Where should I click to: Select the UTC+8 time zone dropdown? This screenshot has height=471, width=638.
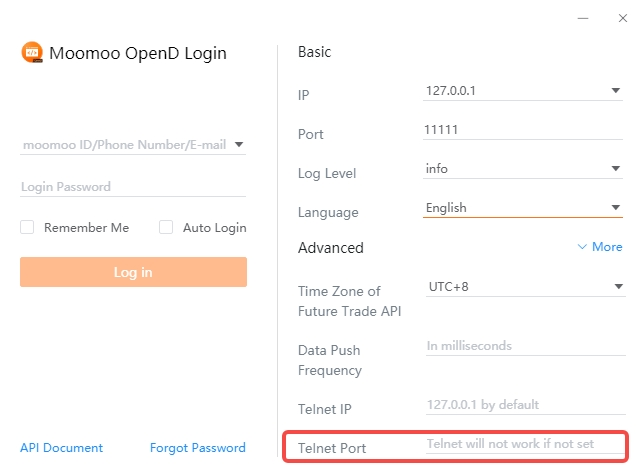(616, 287)
